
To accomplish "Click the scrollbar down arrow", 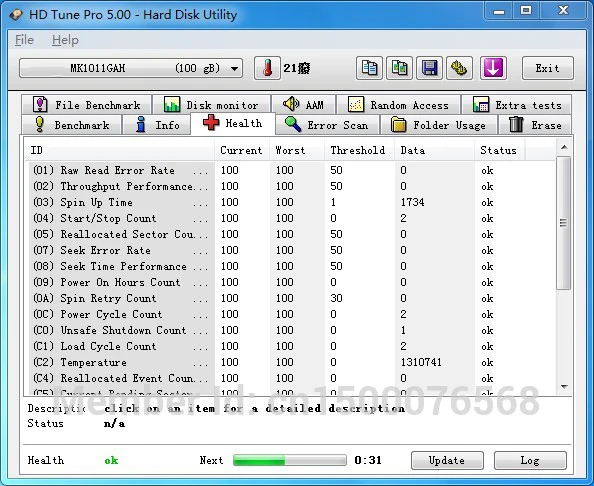I will 564,387.
